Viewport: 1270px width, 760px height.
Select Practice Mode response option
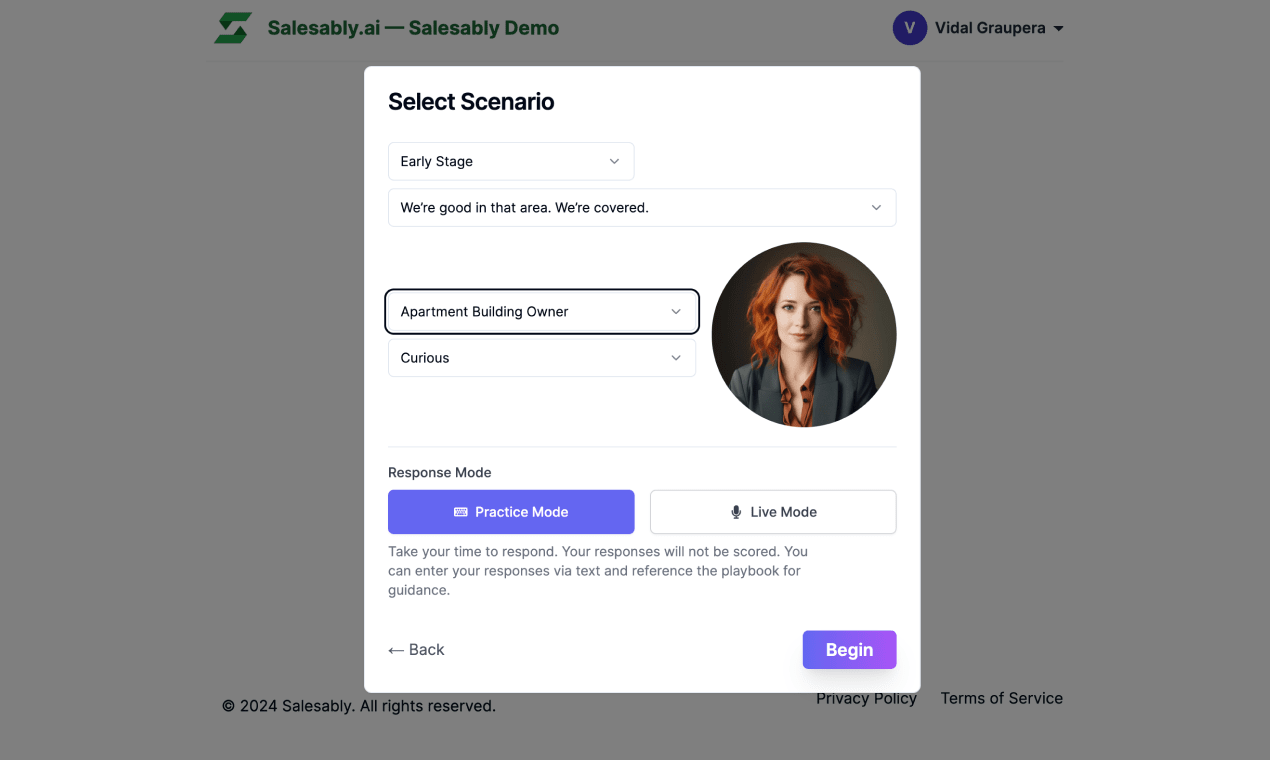coord(511,512)
